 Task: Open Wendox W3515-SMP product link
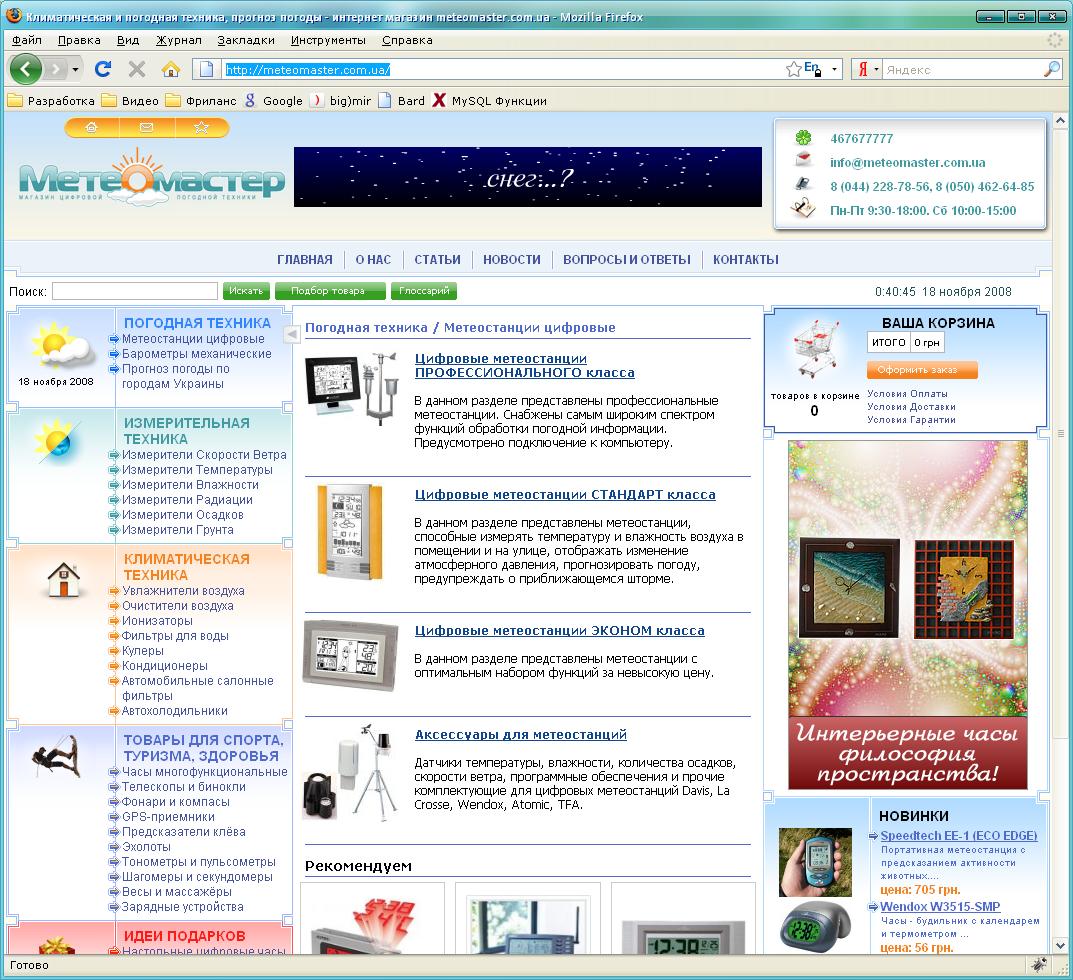click(x=940, y=906)
